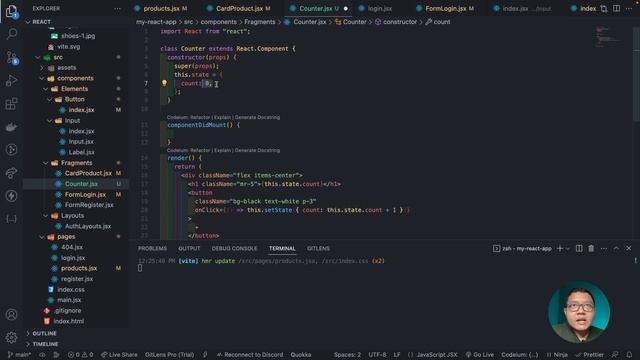Switch to the CardProduct.jsx editor tab
Screen dimensions: 640x360
[239, 8]
